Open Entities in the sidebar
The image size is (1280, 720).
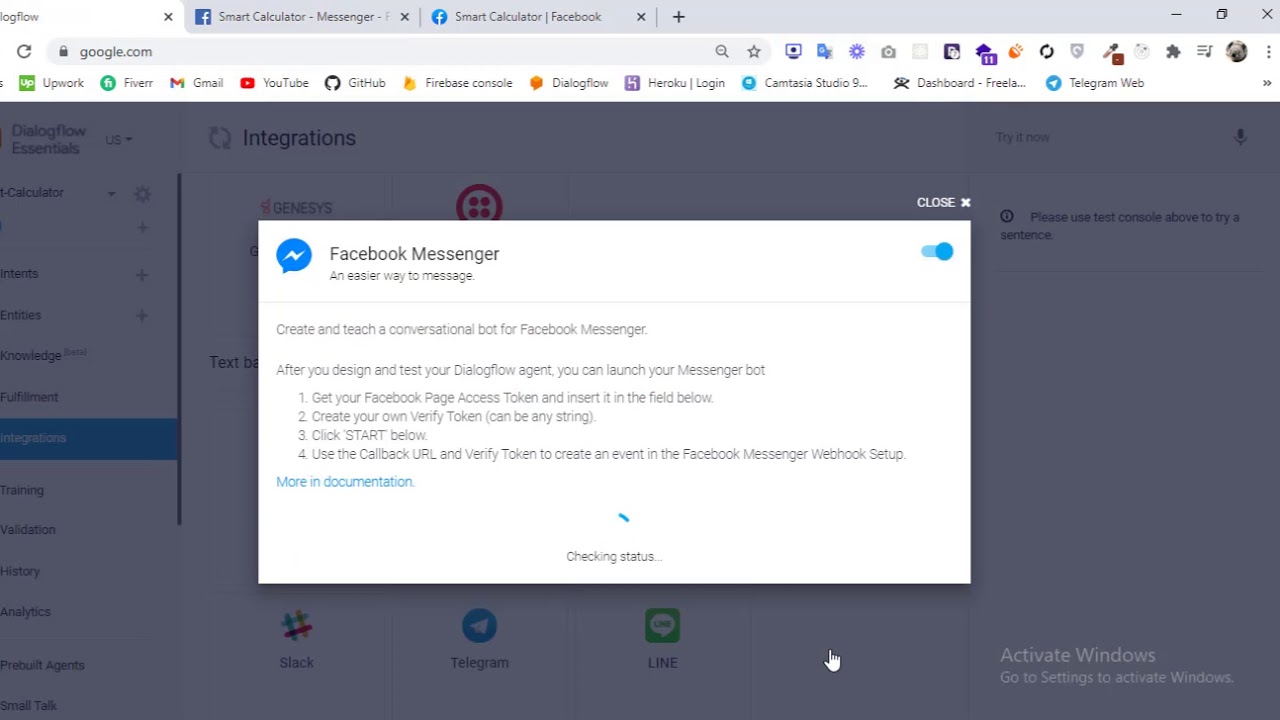[21, 315]
